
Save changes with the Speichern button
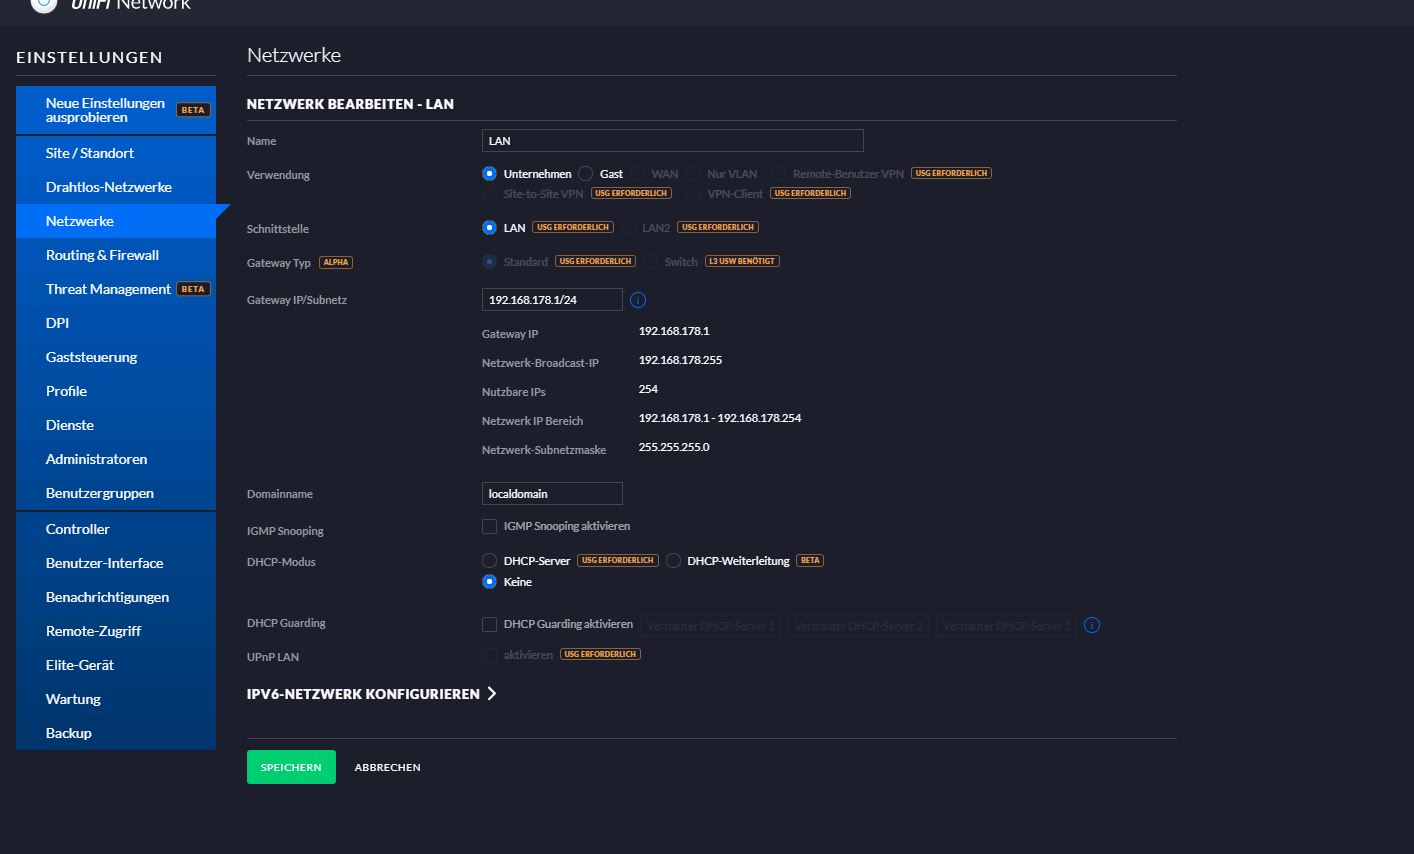[x=291, y=767]
